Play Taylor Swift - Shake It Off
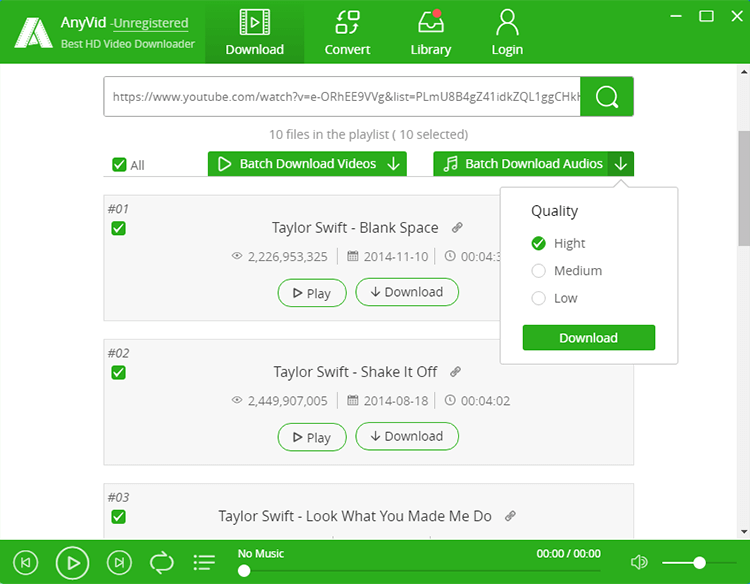This screenshot has width=750, height=584. tap(312, 437)
